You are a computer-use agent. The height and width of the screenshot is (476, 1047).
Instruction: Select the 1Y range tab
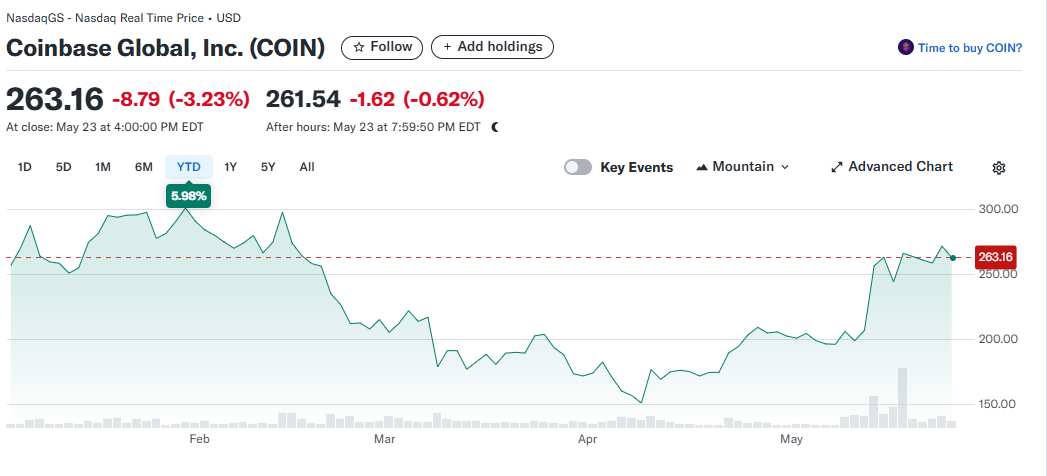point(230,167)
